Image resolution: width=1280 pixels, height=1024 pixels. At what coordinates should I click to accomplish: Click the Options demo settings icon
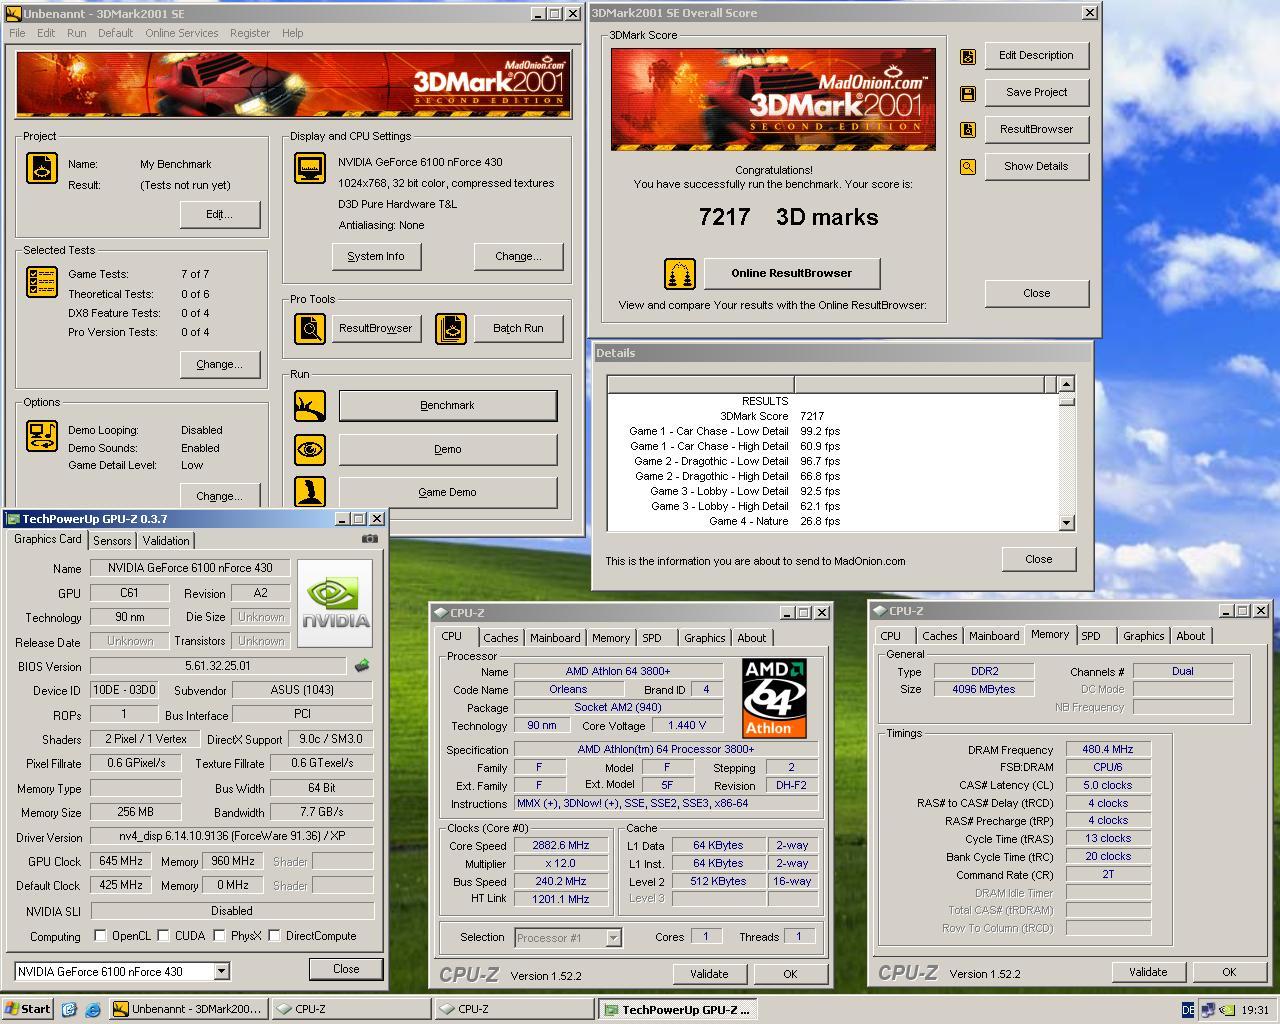[x=42, y=436]
